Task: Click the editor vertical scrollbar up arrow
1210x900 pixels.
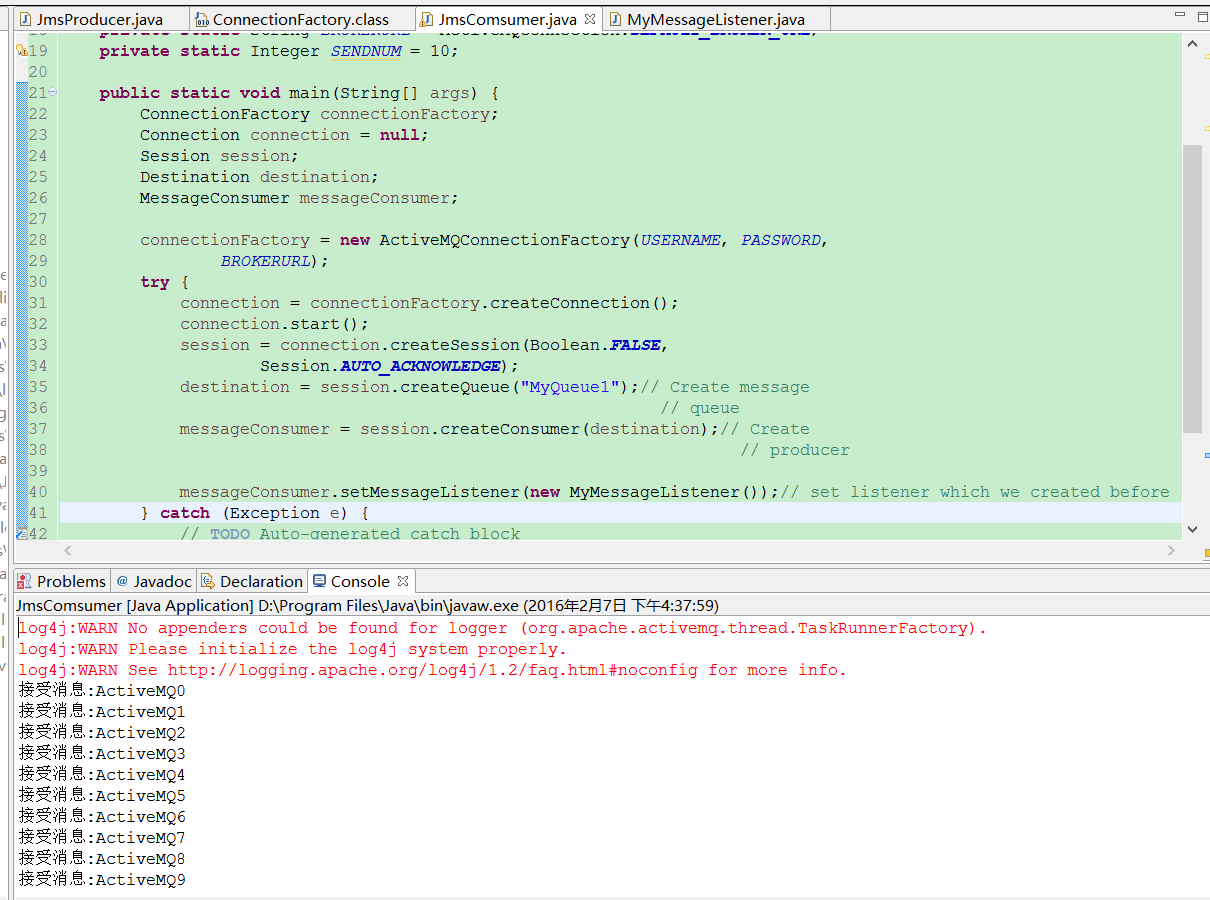Action: 1192,44
